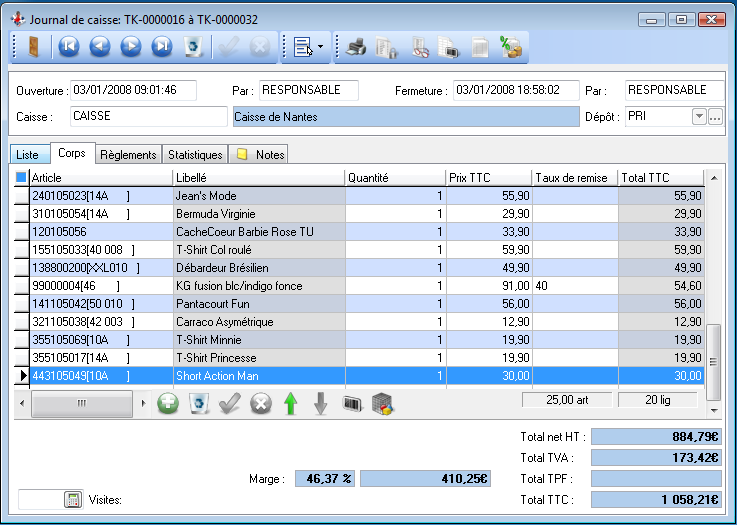This screenshot has width=737, height=525.
Task: Go to the previous record
Action: (x=100, y=47)
